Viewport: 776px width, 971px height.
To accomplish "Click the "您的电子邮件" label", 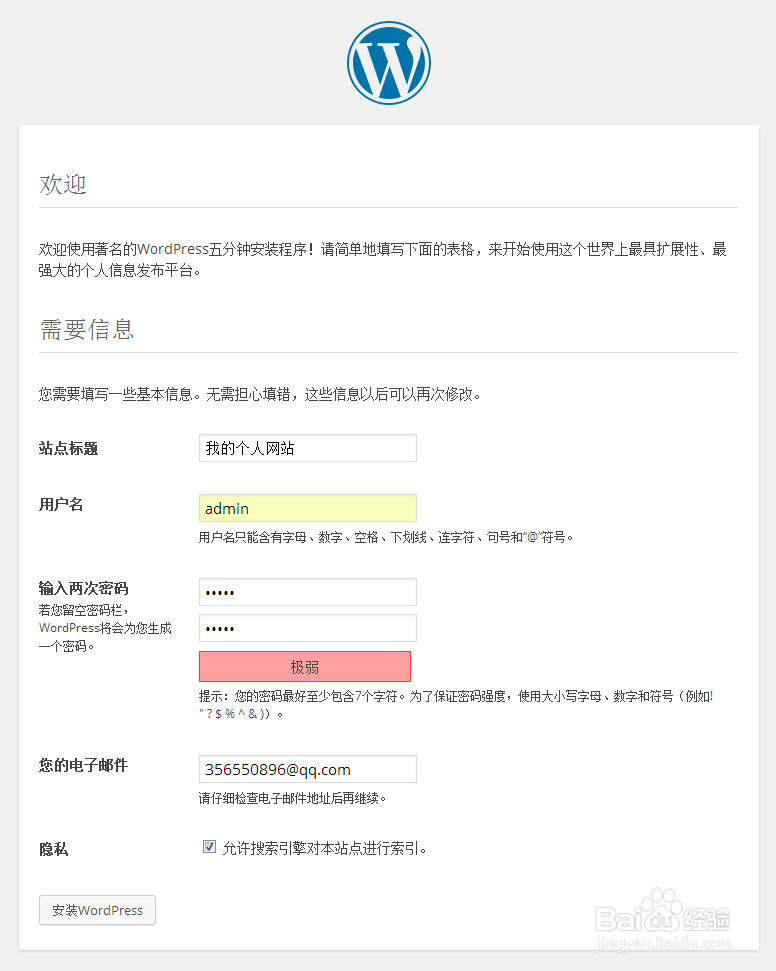I will (83, 765).
